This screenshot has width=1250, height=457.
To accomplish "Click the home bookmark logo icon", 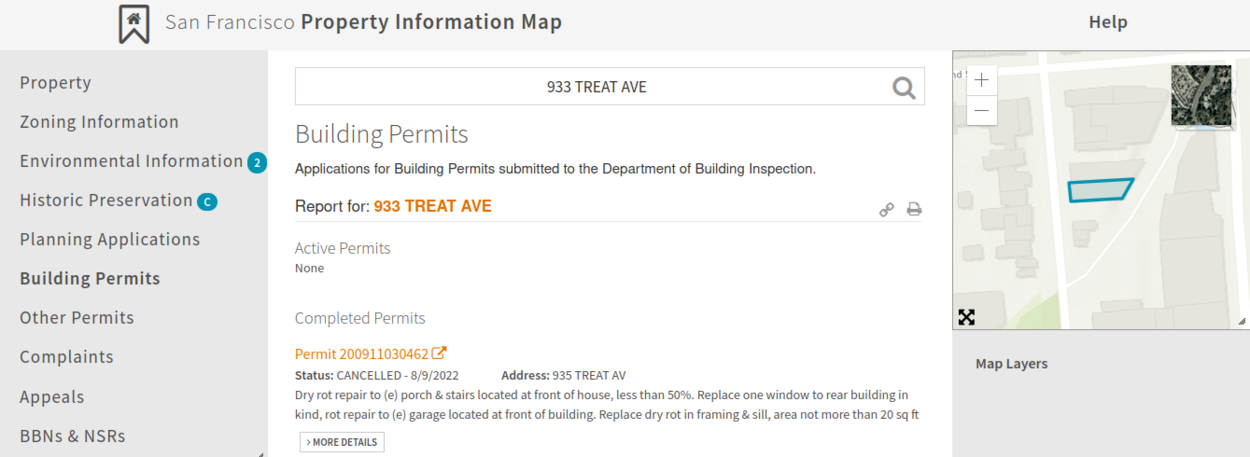I will tap(134, 24).
